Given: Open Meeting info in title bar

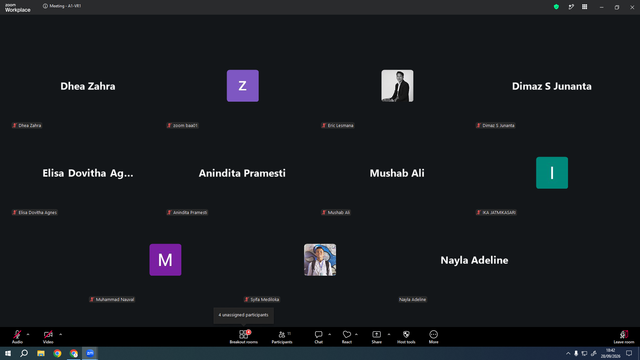Looking at the screenshot, I should tap(62, 6).
